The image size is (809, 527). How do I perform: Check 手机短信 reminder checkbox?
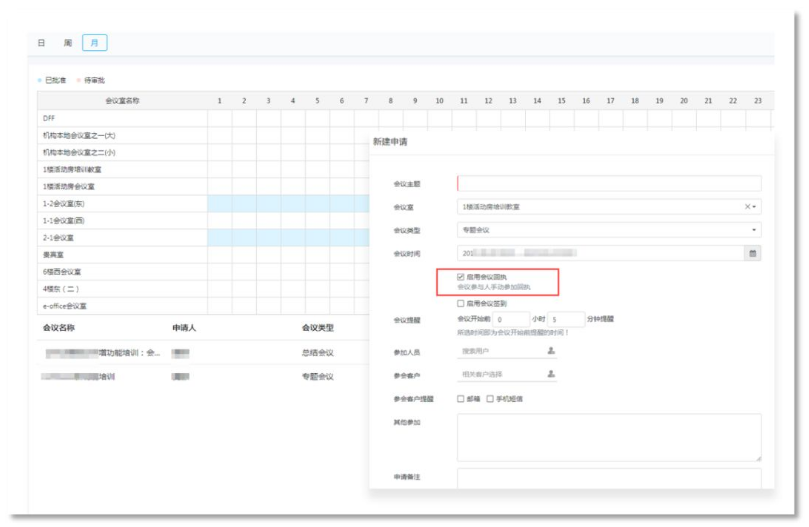point(490,398)
